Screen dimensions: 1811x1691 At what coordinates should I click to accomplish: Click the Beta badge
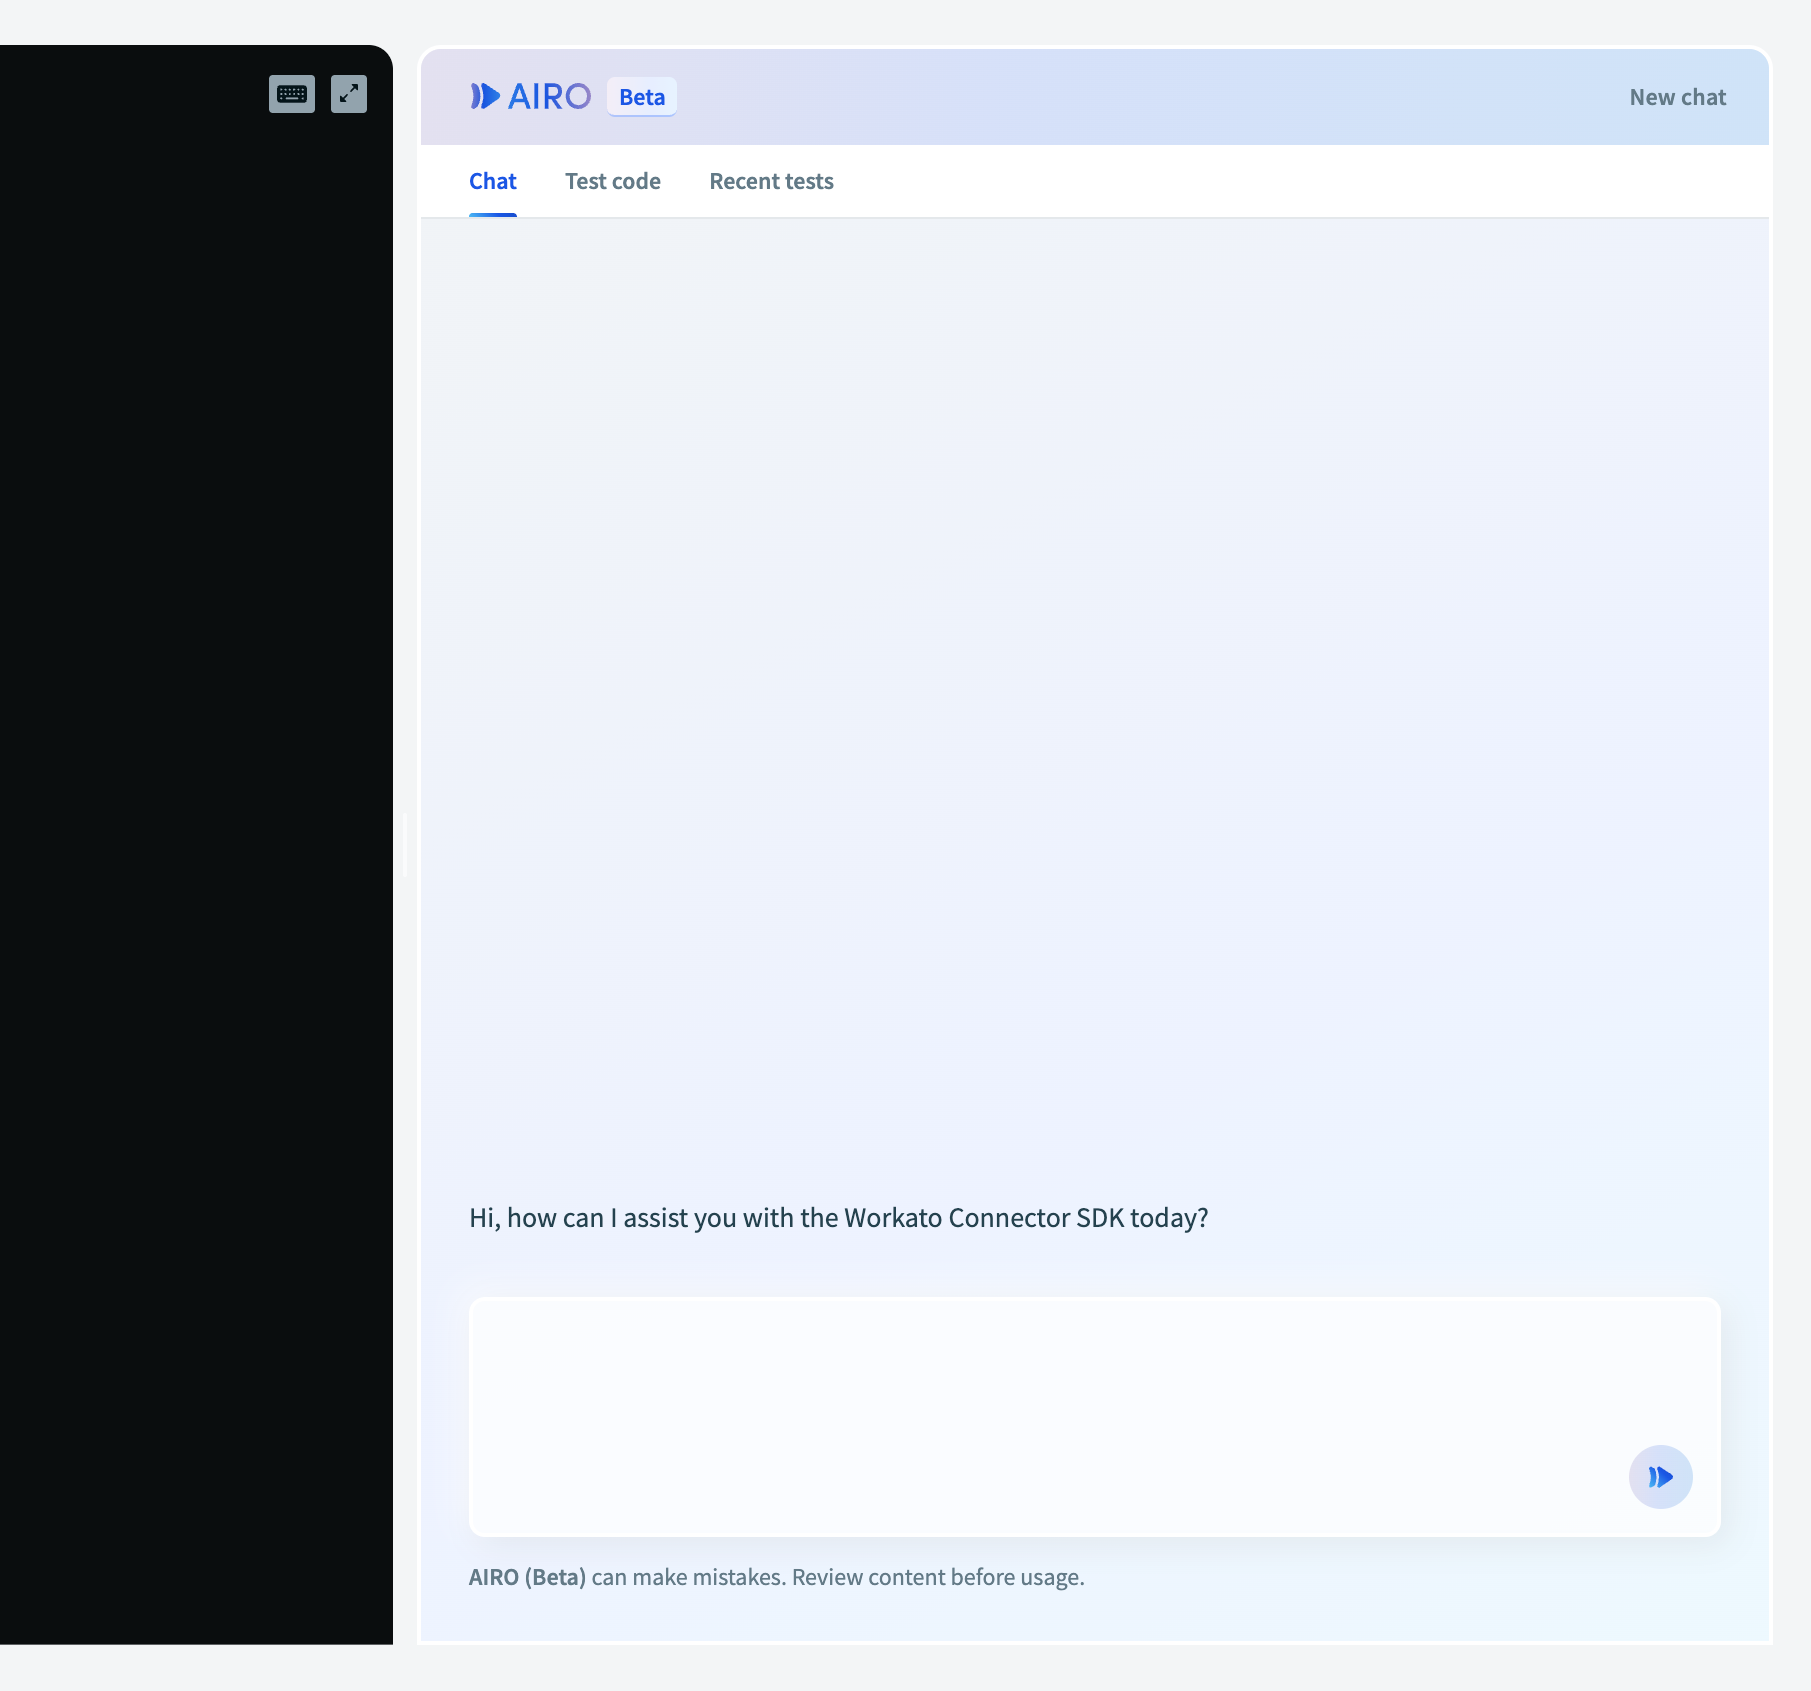[641, 97]
